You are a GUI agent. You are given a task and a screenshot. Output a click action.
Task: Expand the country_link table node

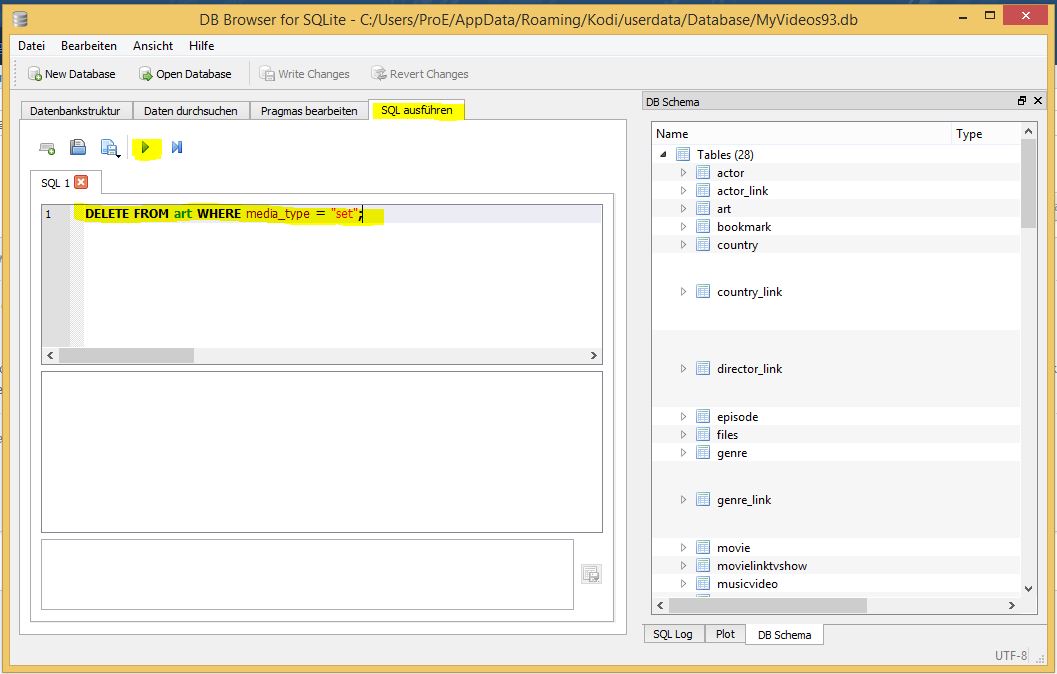[x=683, y=292]
